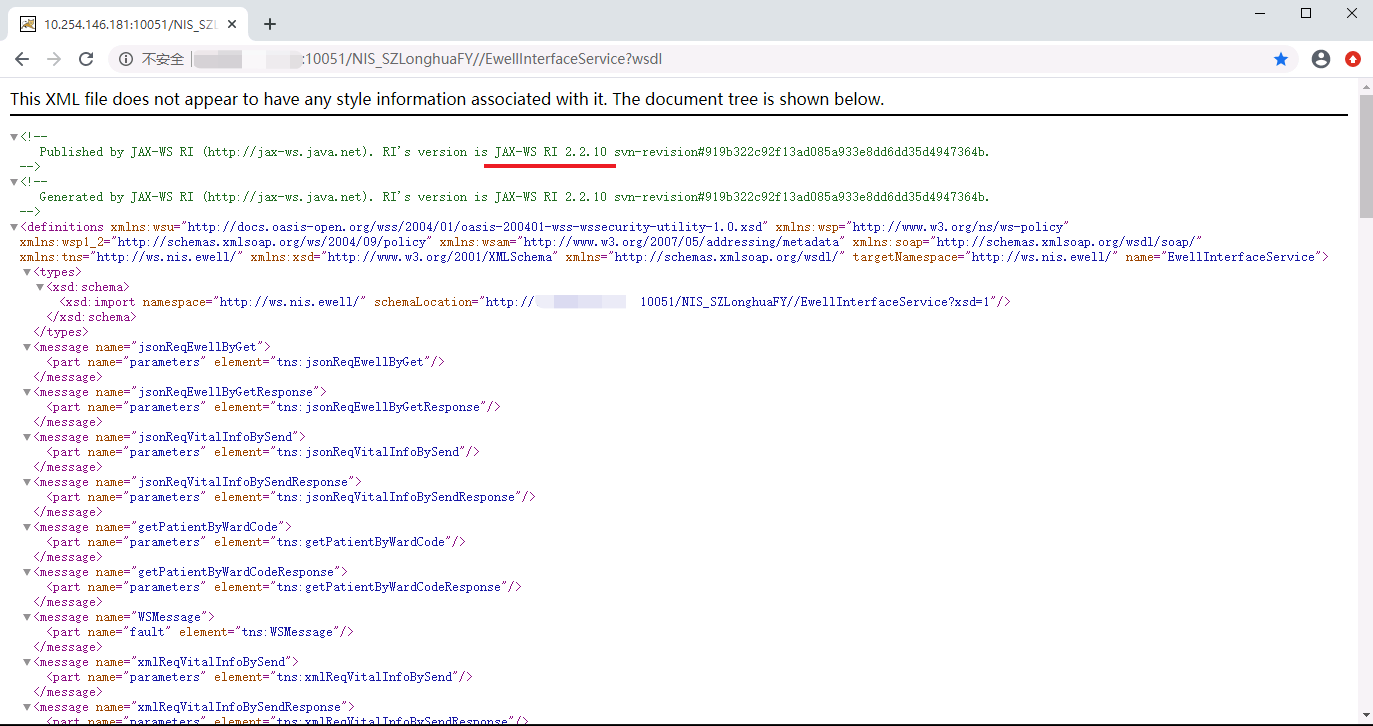1373x726 pixels.
Task: Collapse message getPatientByWardCode
Action: pos(28,527)
